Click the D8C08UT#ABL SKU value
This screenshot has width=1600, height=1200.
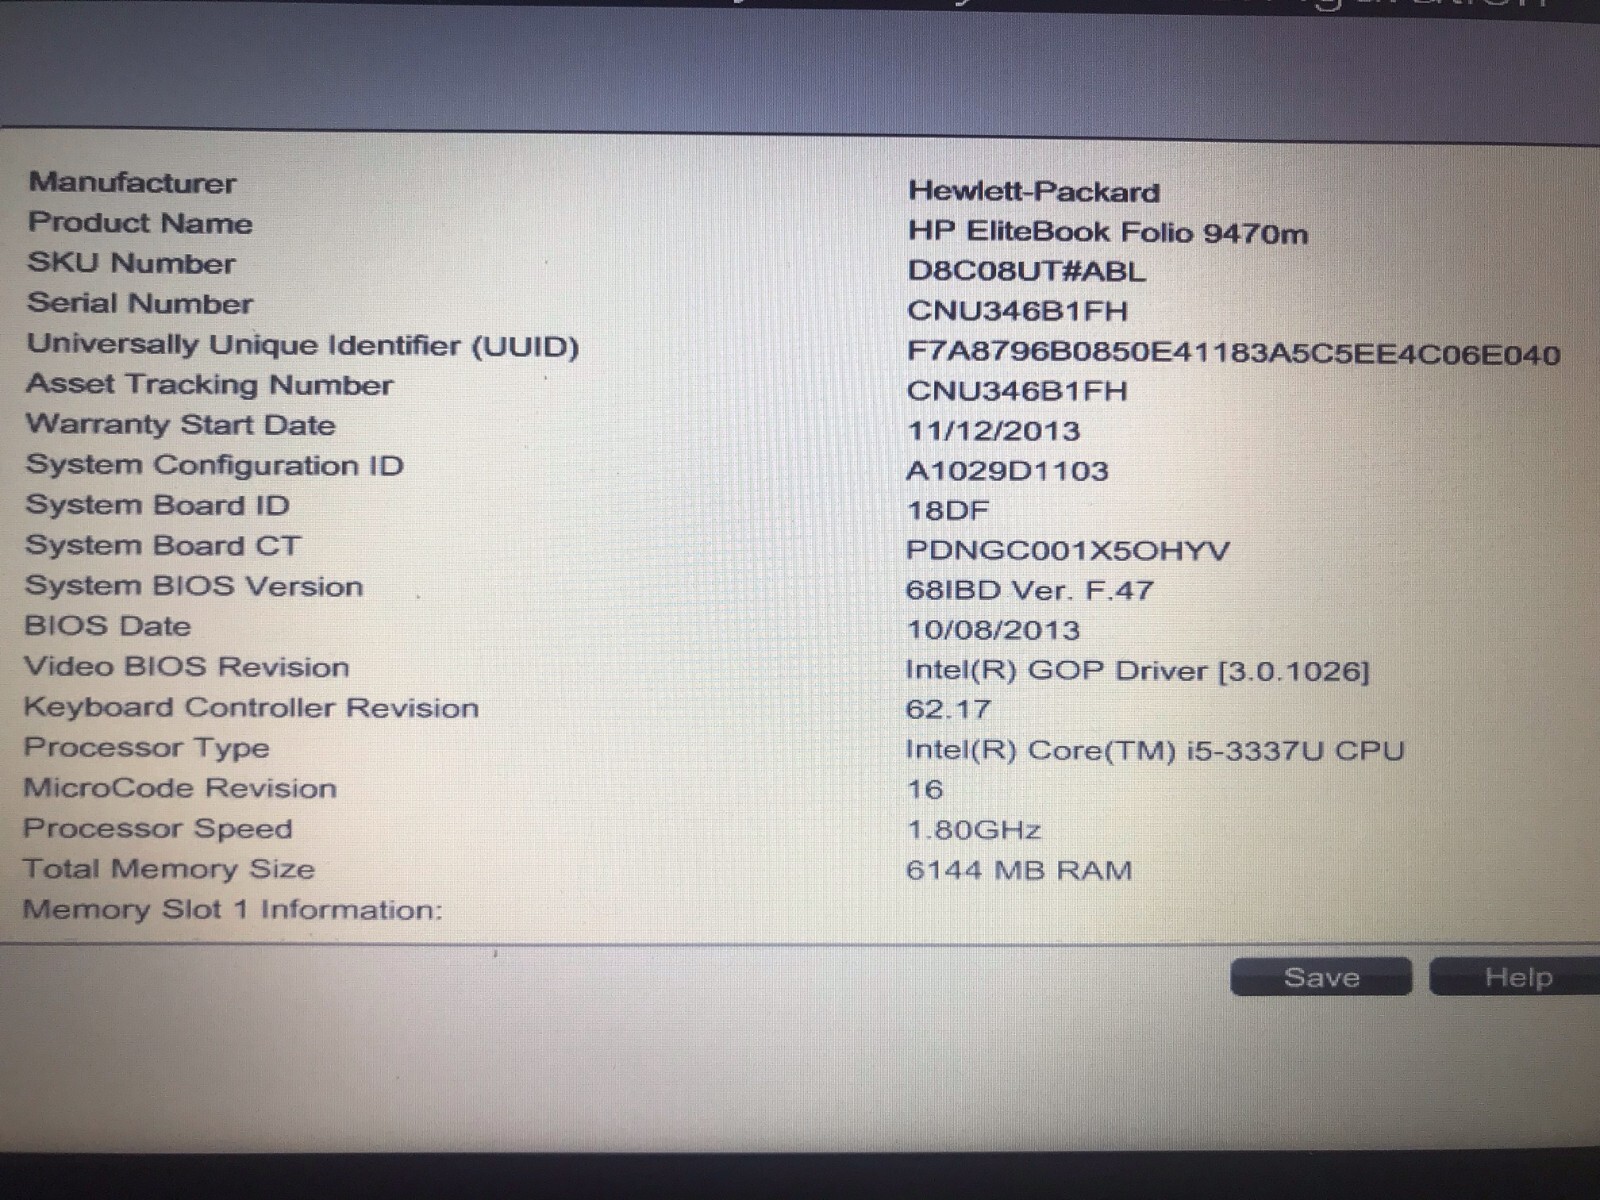coord(1026,271)
